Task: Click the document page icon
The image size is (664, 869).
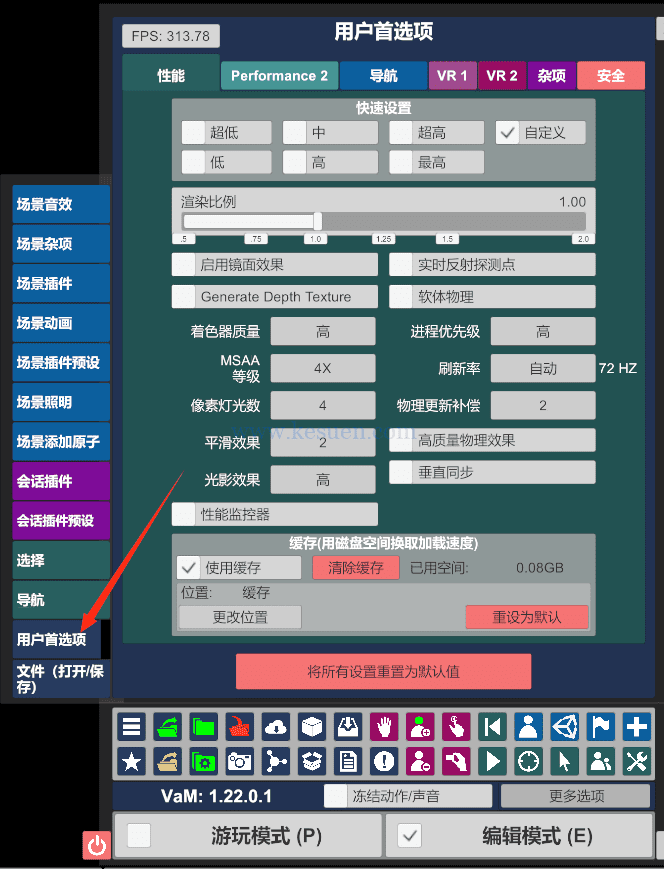Action: 348,761
